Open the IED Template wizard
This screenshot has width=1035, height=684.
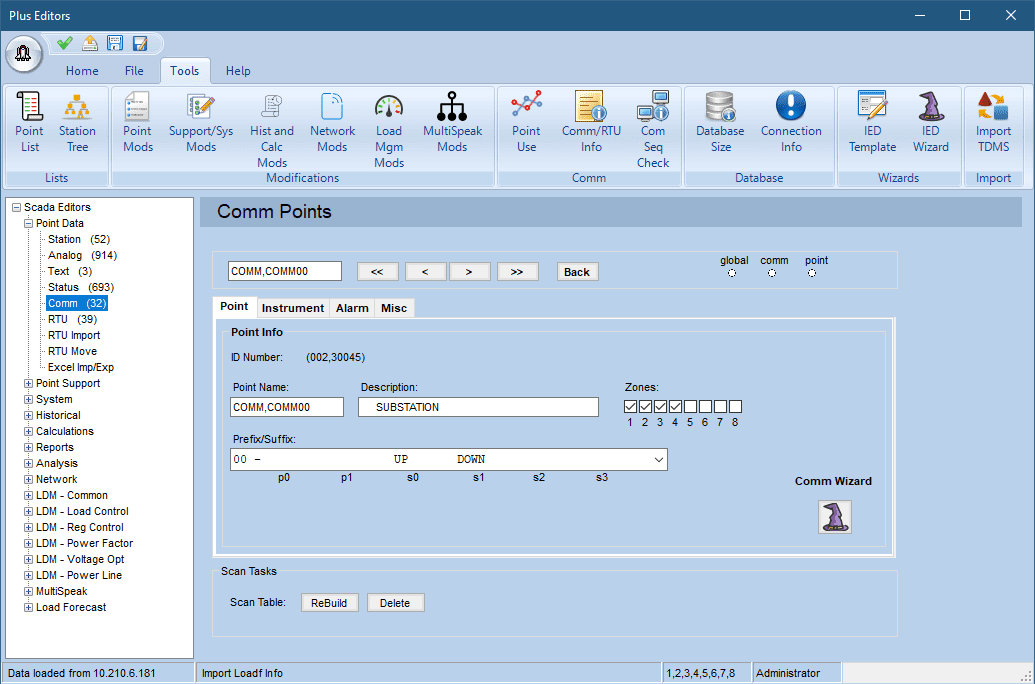point(872,123)
